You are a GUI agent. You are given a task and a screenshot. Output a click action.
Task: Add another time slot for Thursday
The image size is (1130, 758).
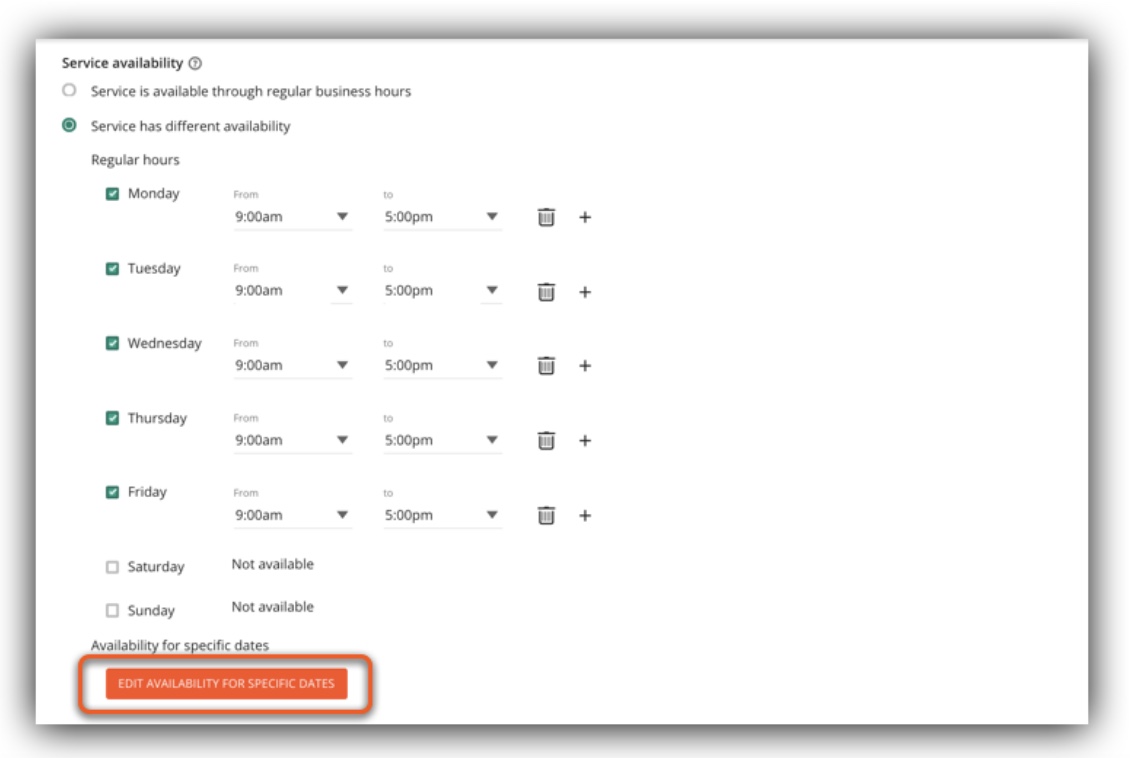pyautogui.click(x=585, y=440)
